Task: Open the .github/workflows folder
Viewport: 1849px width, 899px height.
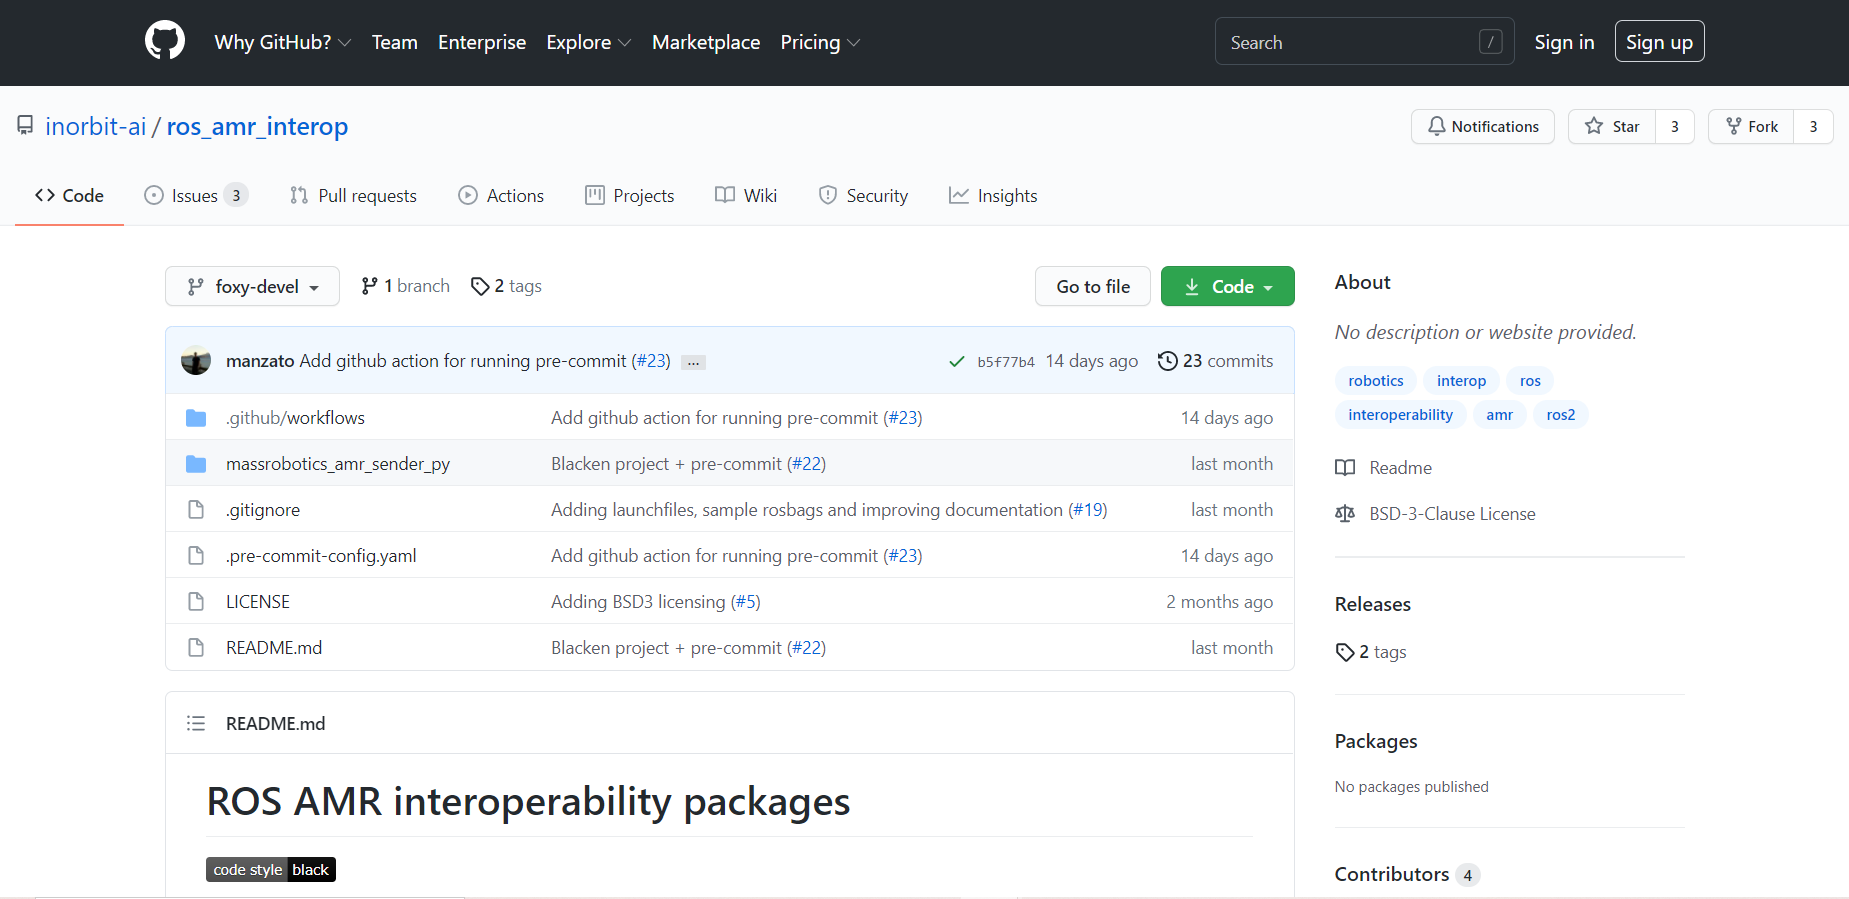Action: click(295, 418)
